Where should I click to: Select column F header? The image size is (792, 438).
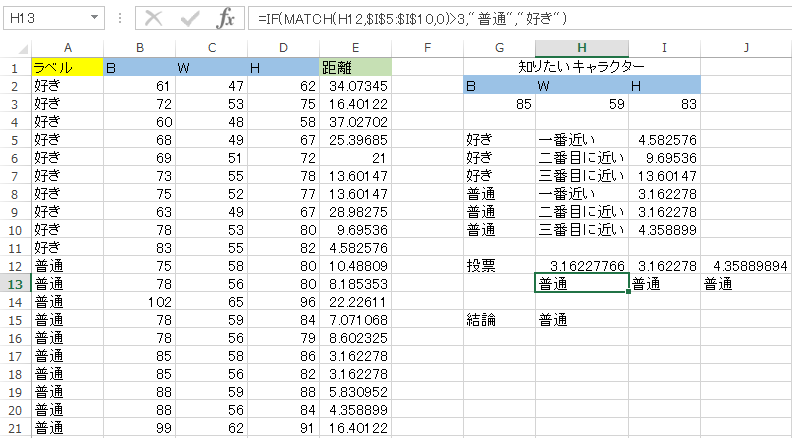click(x=428, y=48)
